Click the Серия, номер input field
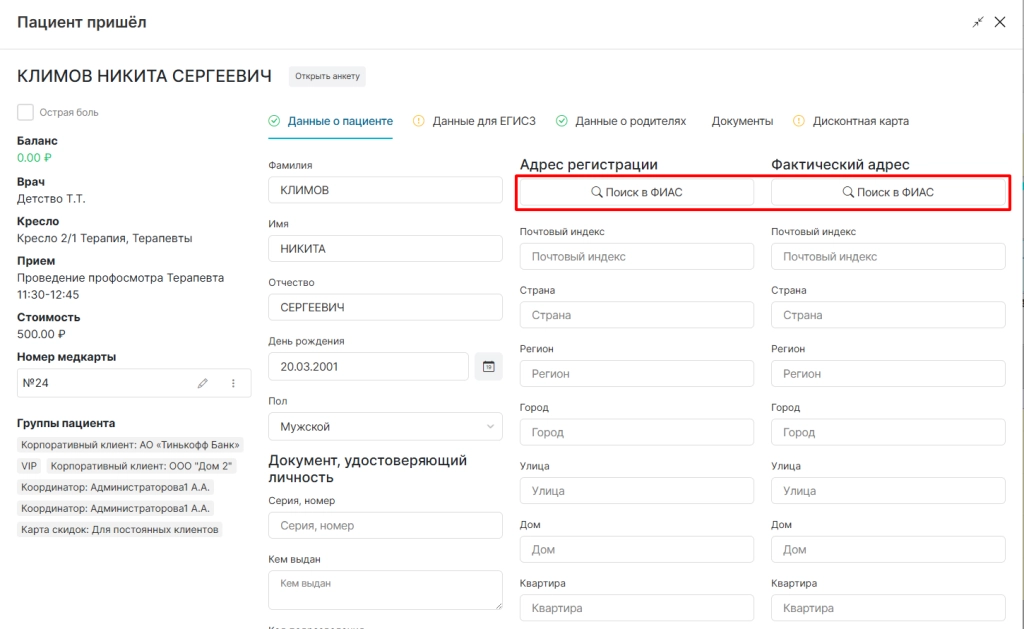The image size is (1024, 629). tap(385, 525)
